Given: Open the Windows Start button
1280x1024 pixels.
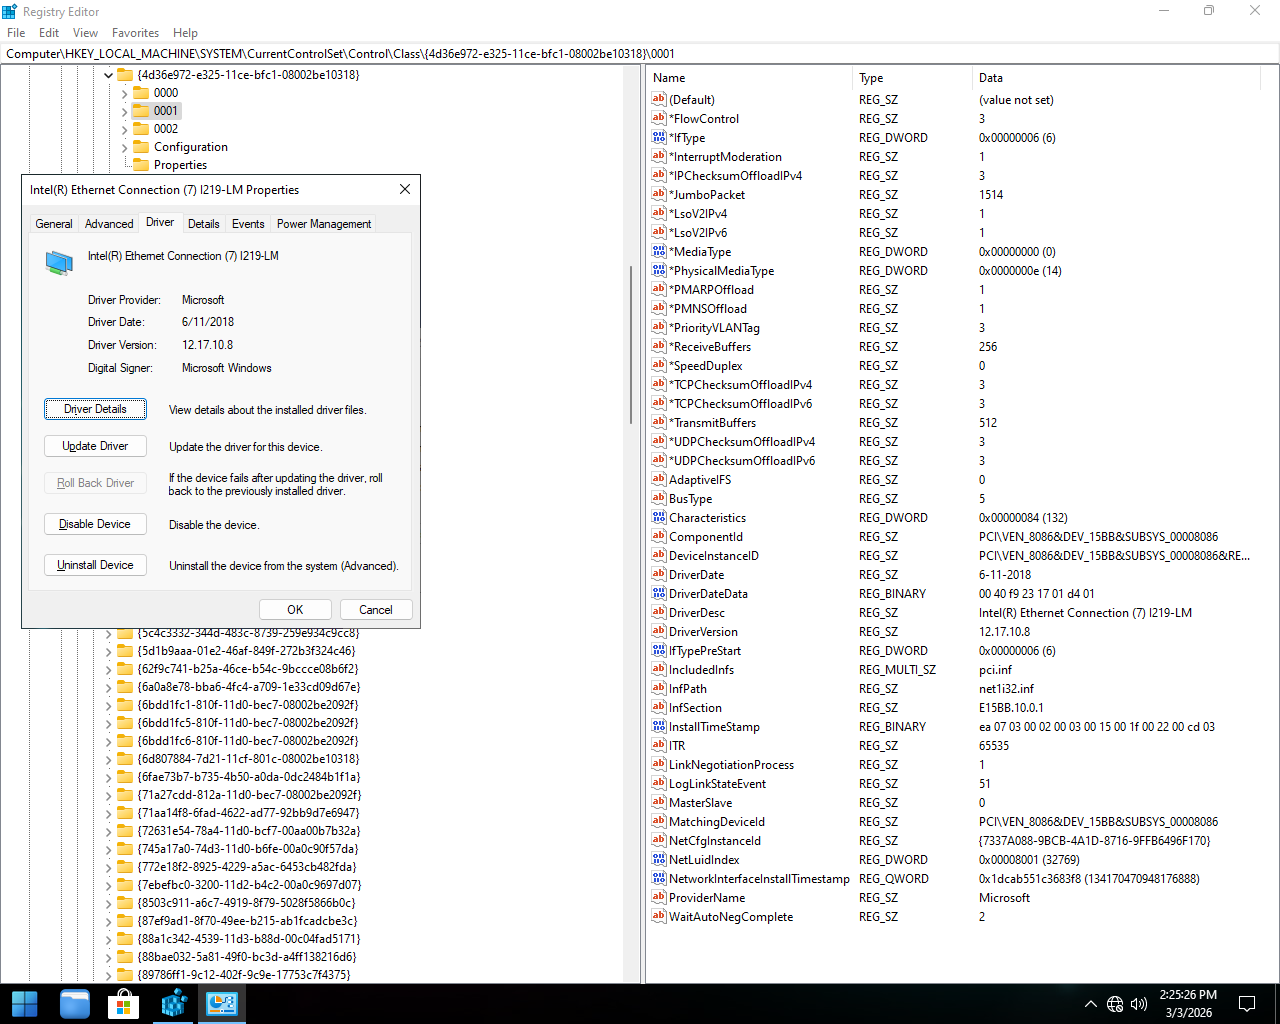Looking at the screenshot, I should click(25, 1004).
